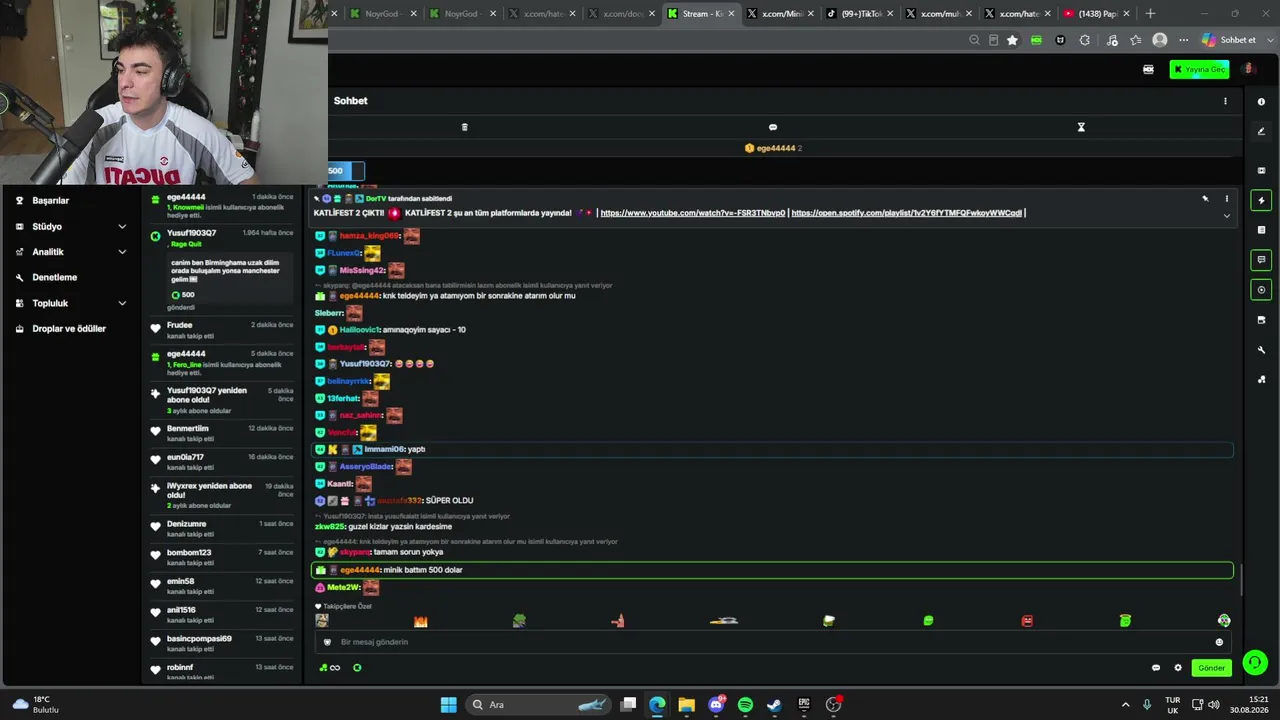1280x720 pixels.
Task: Click the zoom magnifier icon in address bar
Action: coord(974,40)
